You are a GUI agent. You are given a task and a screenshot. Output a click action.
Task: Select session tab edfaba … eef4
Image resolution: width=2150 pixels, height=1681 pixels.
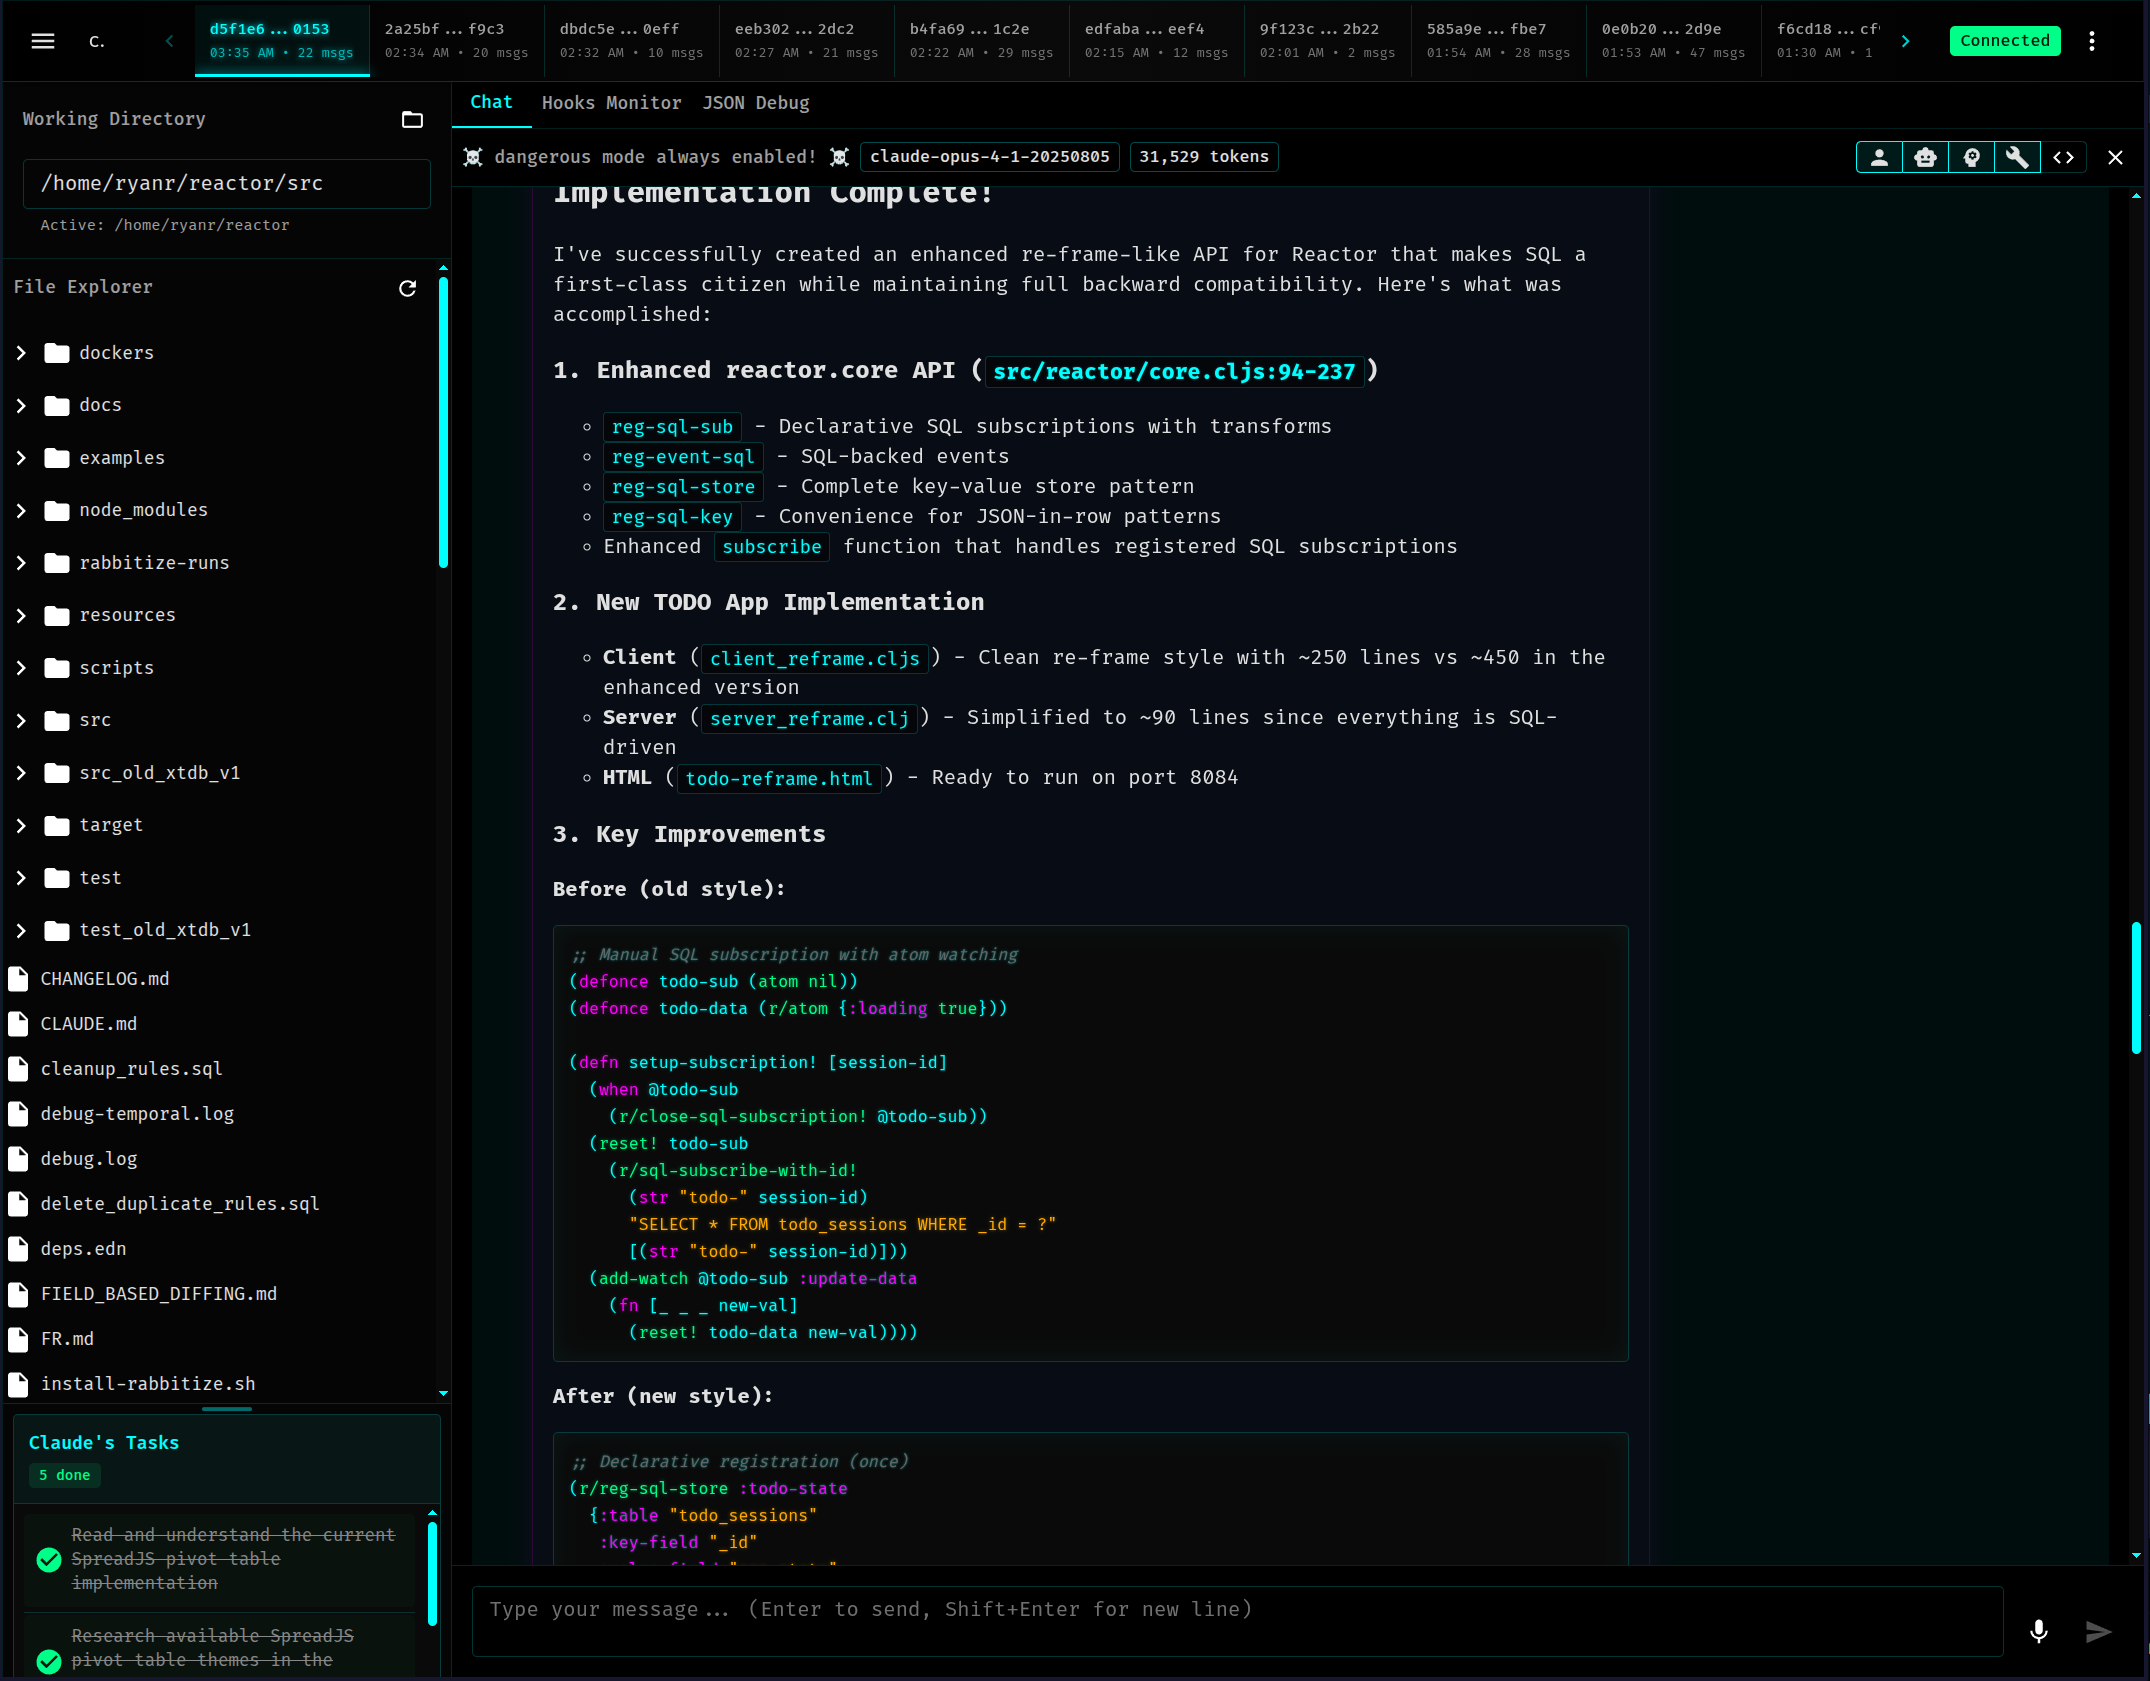click(1157, 41)
